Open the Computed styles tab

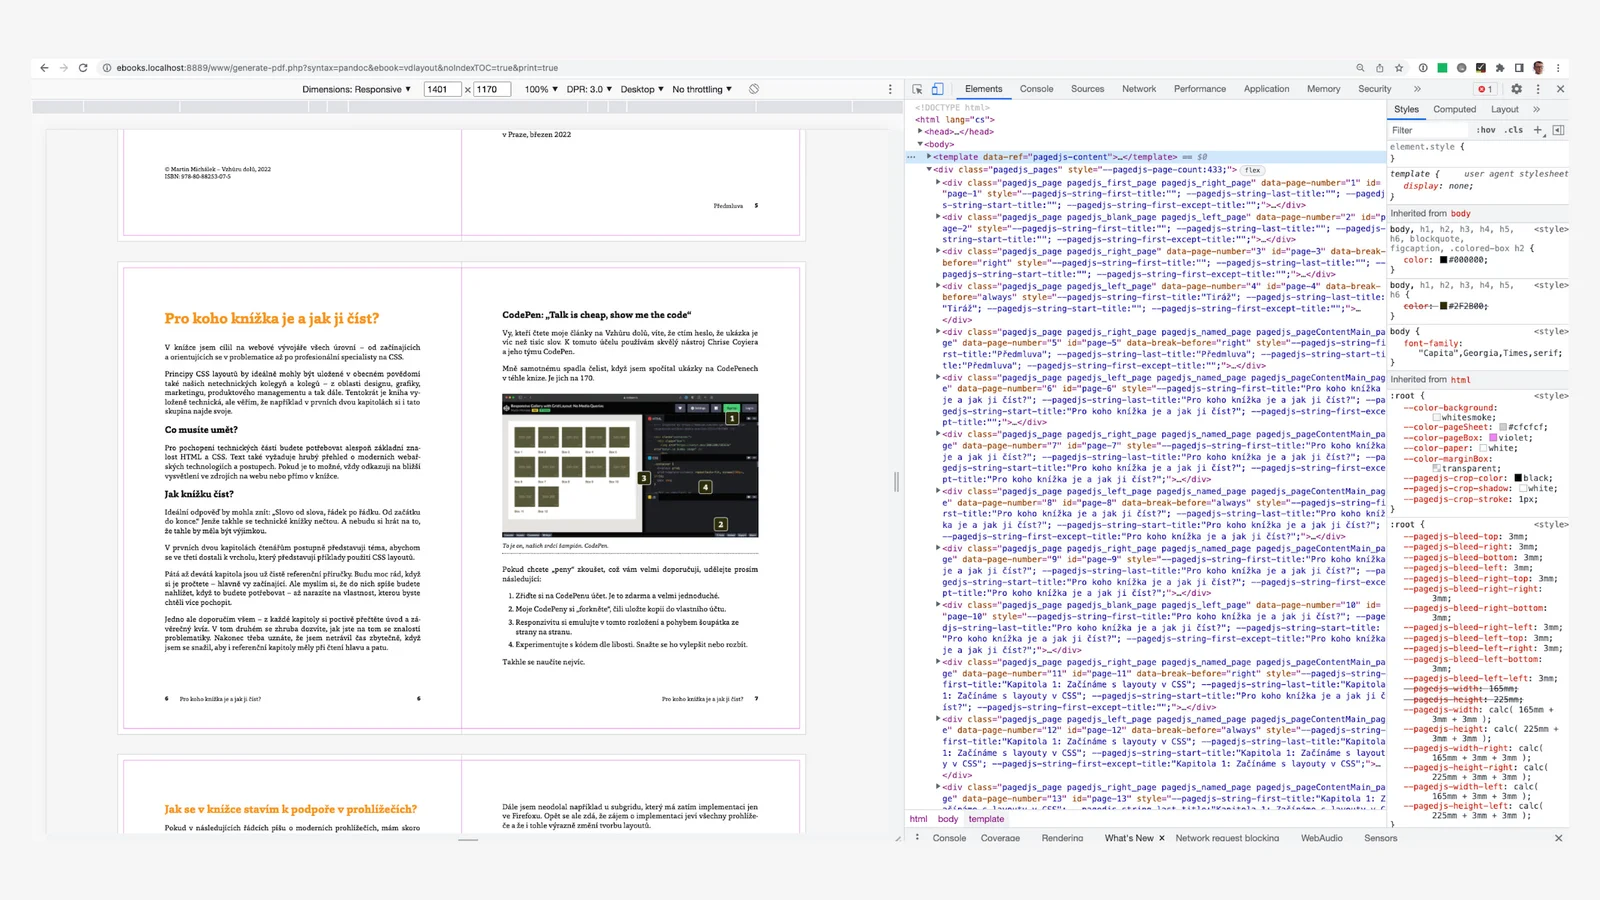coord(1454,109)
